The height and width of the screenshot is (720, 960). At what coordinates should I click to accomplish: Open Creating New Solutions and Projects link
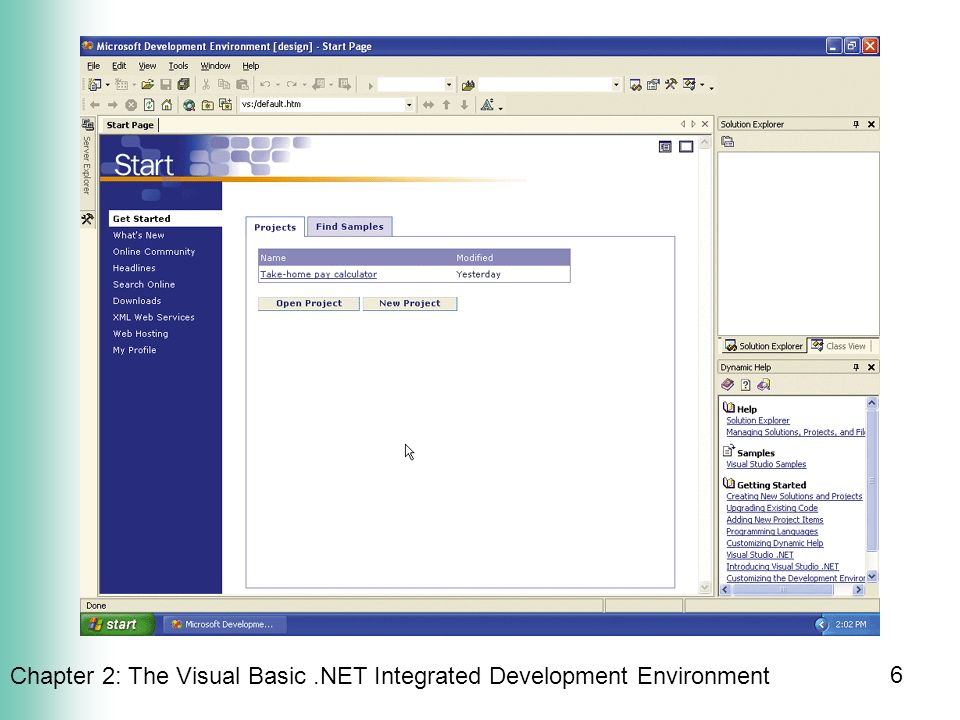[794, 497]
